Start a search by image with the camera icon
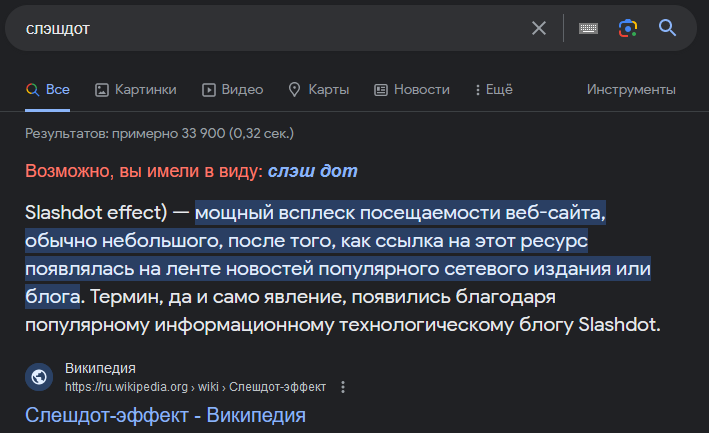The width and height of the screenshot is (709, 433). 628,28
